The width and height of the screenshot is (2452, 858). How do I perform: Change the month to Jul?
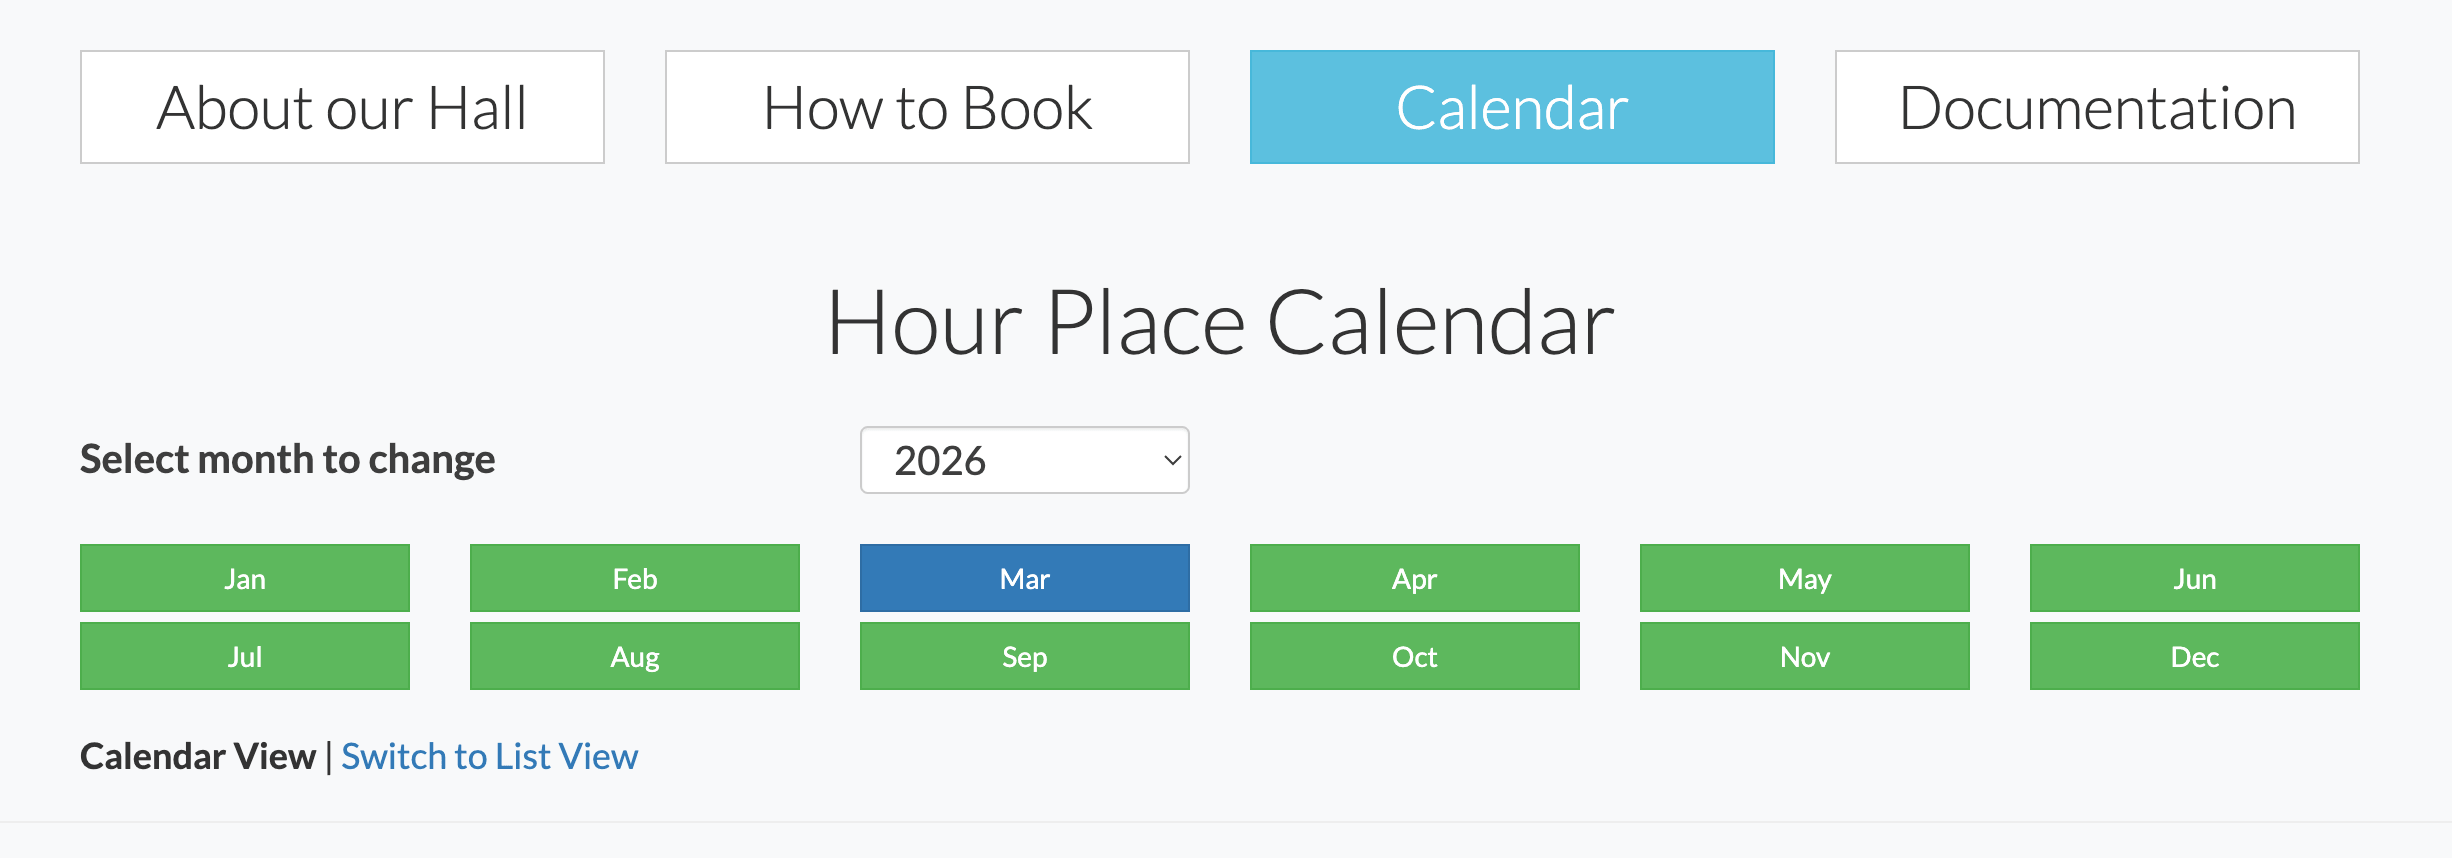tap(245, 656)
